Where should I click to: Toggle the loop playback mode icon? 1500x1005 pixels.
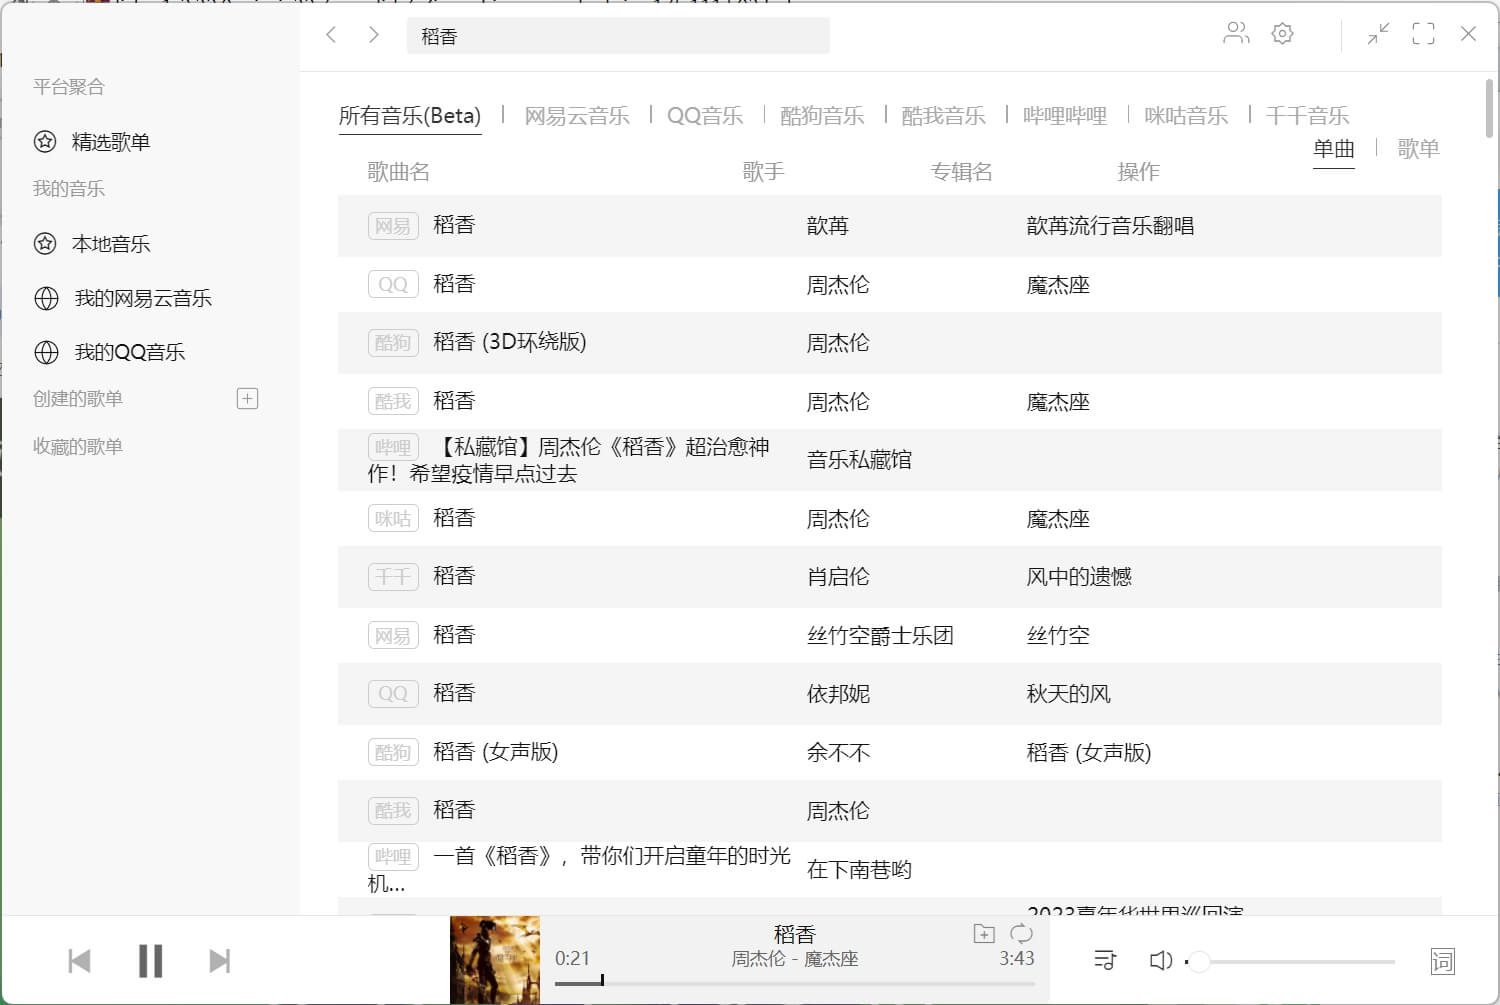pos(1021,933)
